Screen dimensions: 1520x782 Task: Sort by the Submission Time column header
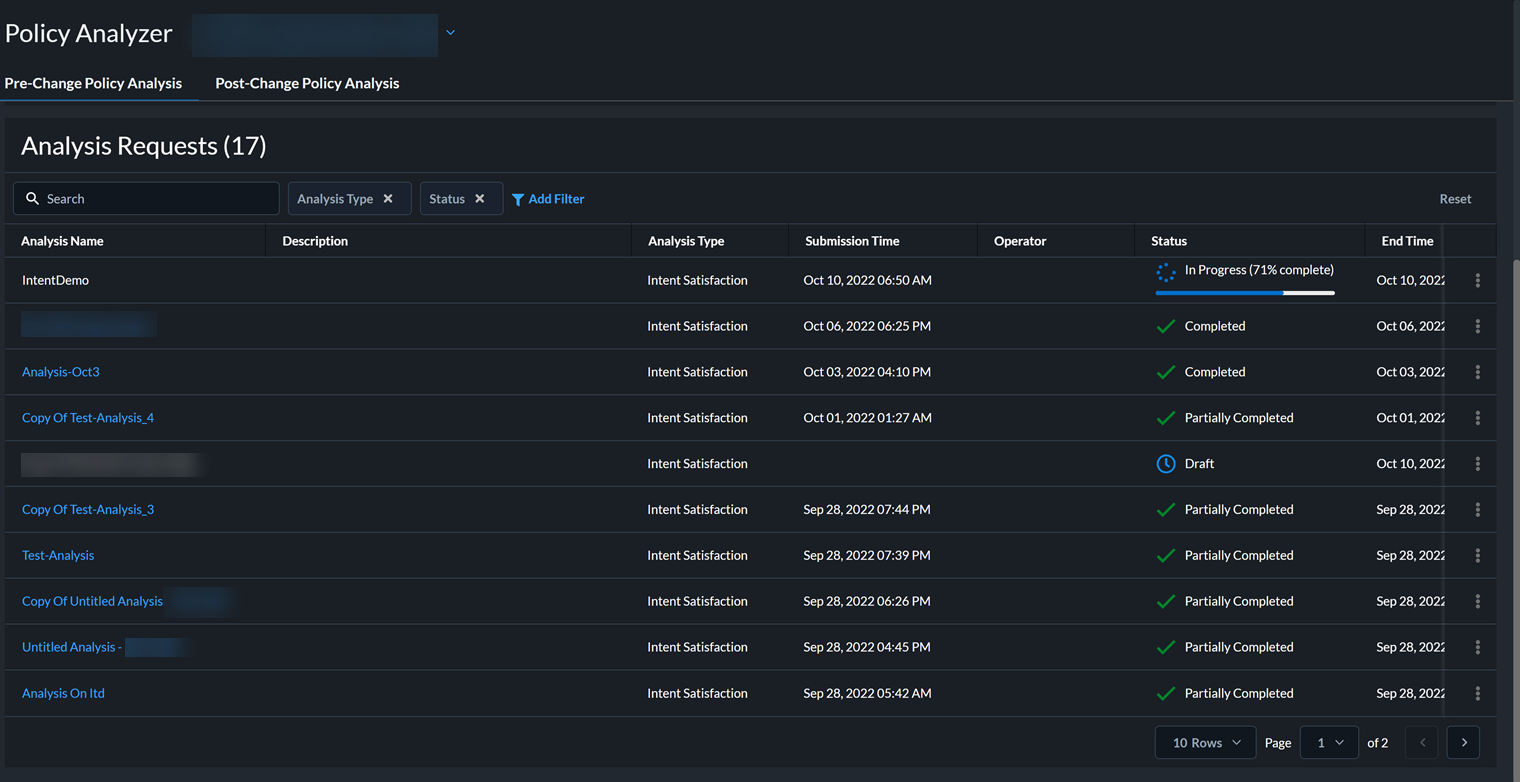pyautogui.click(x=852, y=241)
